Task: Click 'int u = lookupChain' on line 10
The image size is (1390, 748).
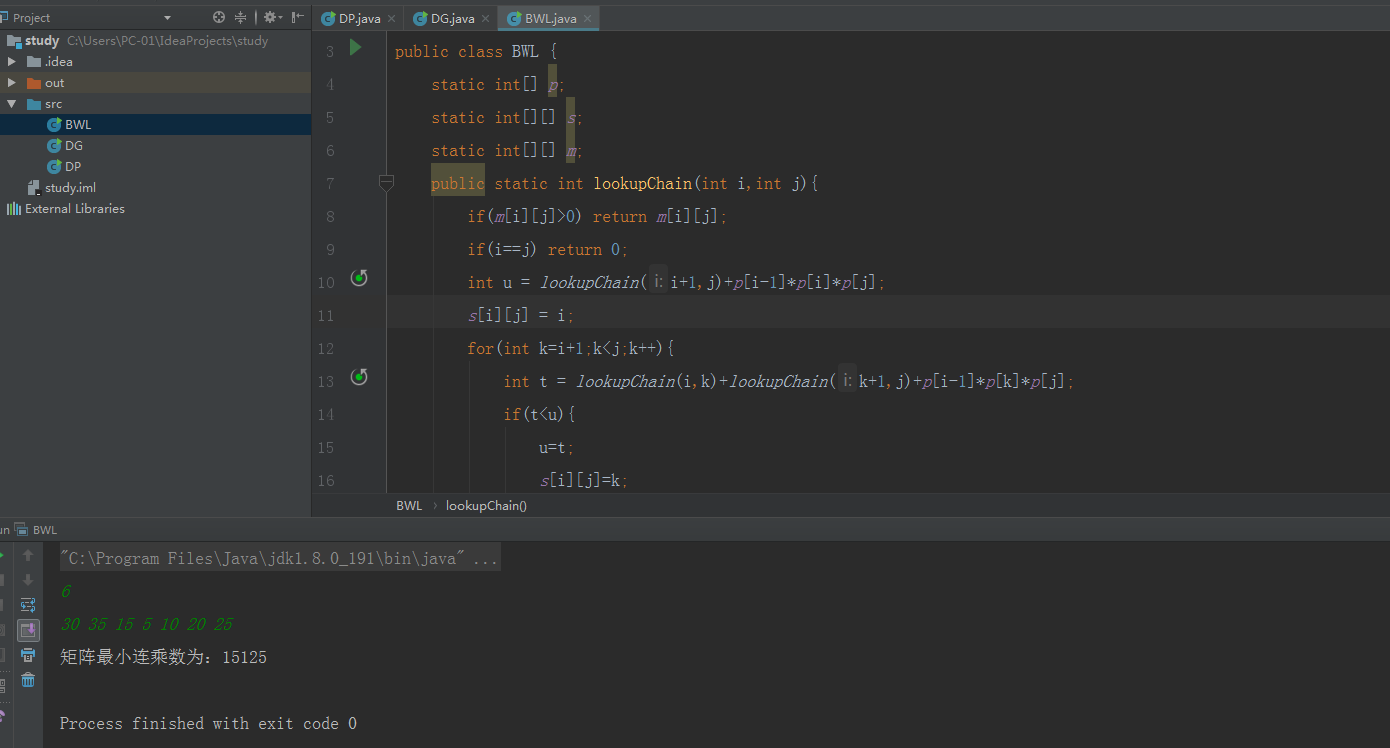Action: point(553,283)
